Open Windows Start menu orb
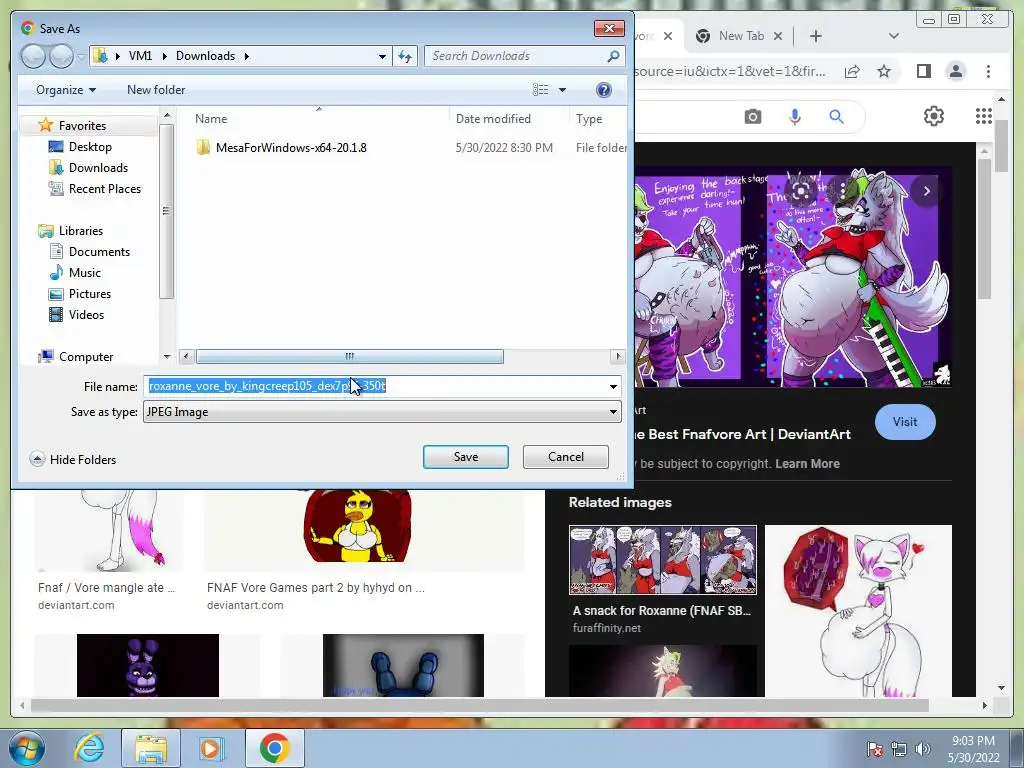The height and width of the screenshot is (768, 1024). 27,748
